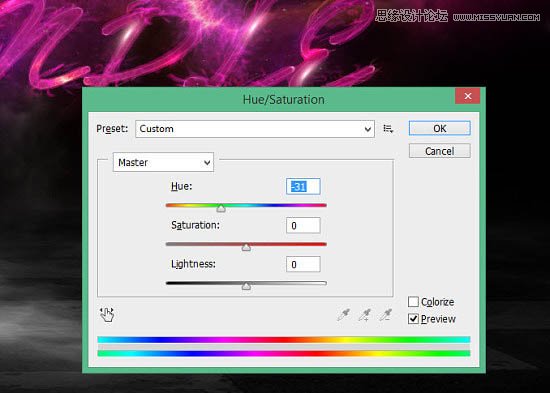This screenshot has height=393, width=550.
Task: Click the Hue label text
Action: pos(181,186)
